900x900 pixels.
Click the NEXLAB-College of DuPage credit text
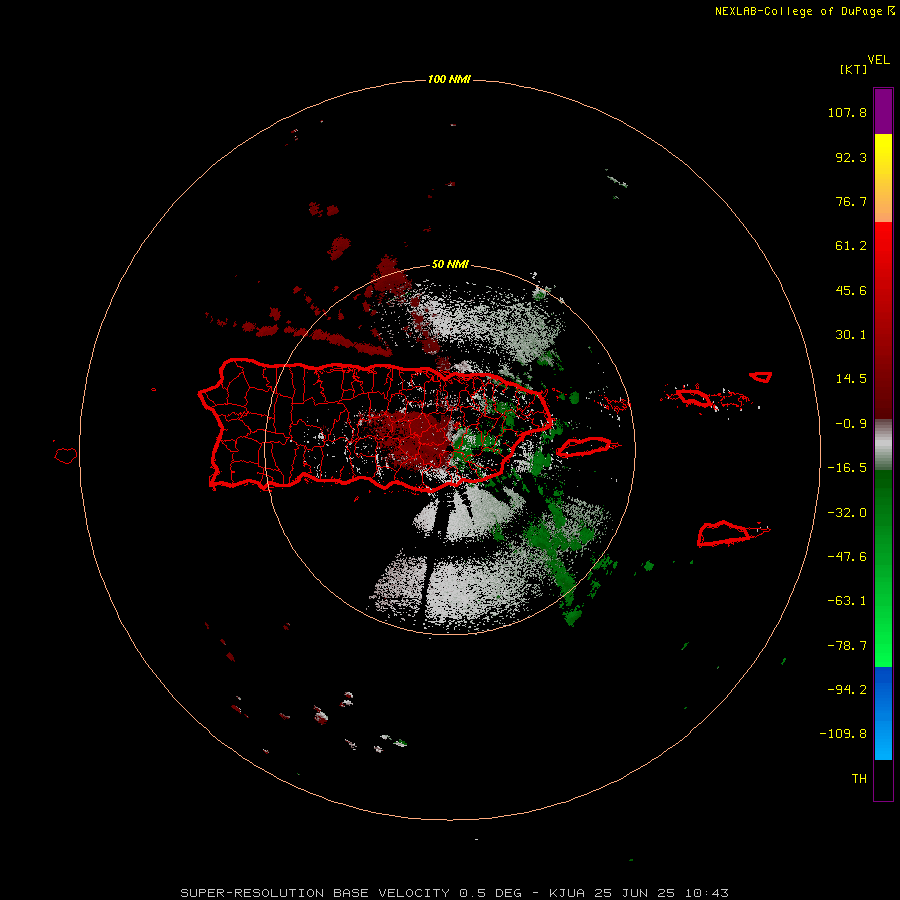[x=805, y=11]
